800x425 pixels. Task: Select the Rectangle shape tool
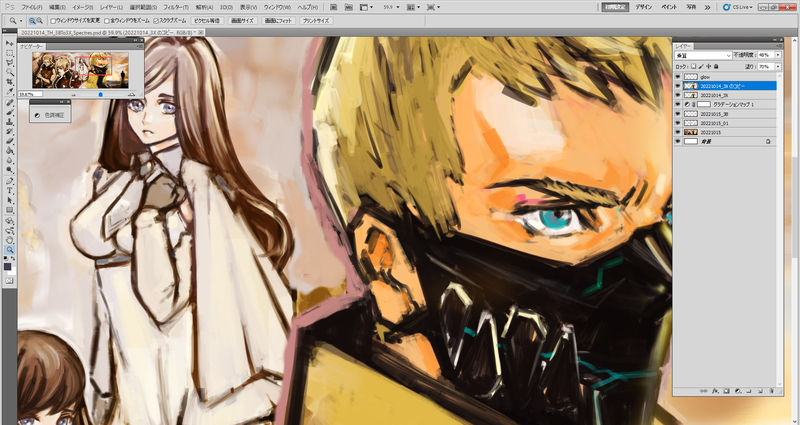tap(10, 210)
